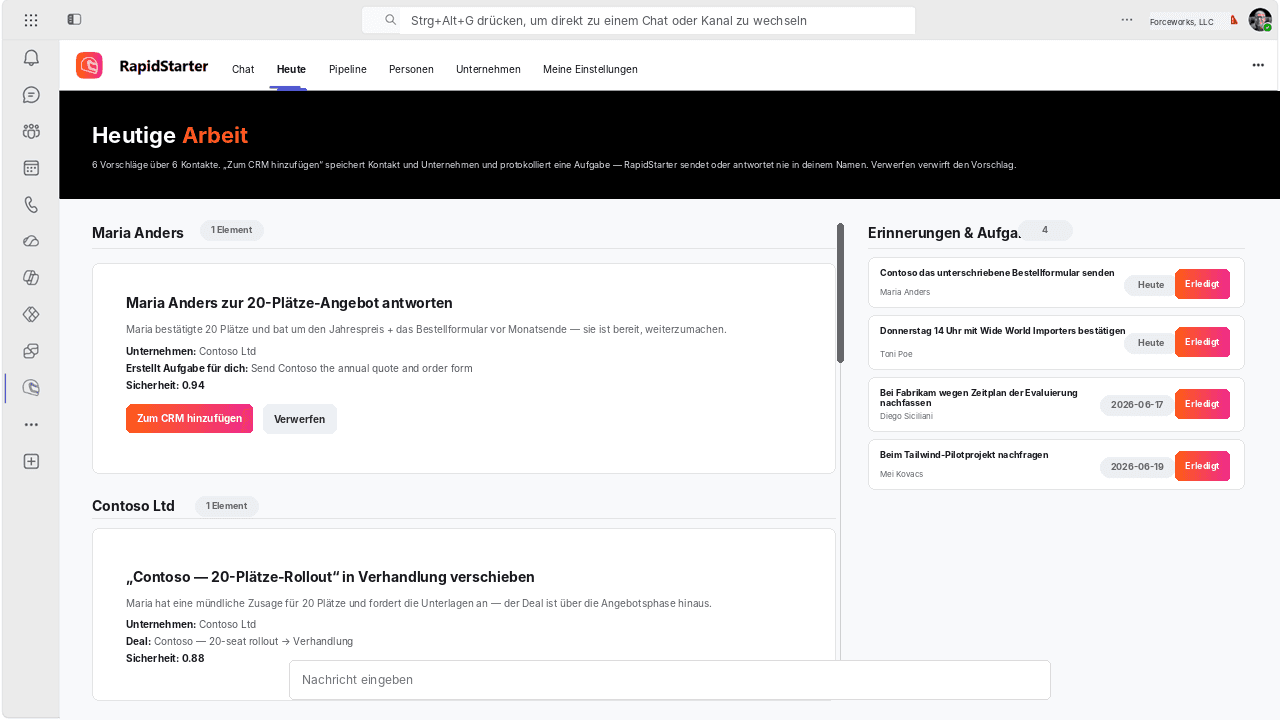Mark Fabrikam follow-up as Erledigt
1280x720 pixels.
pos(1202,404)
